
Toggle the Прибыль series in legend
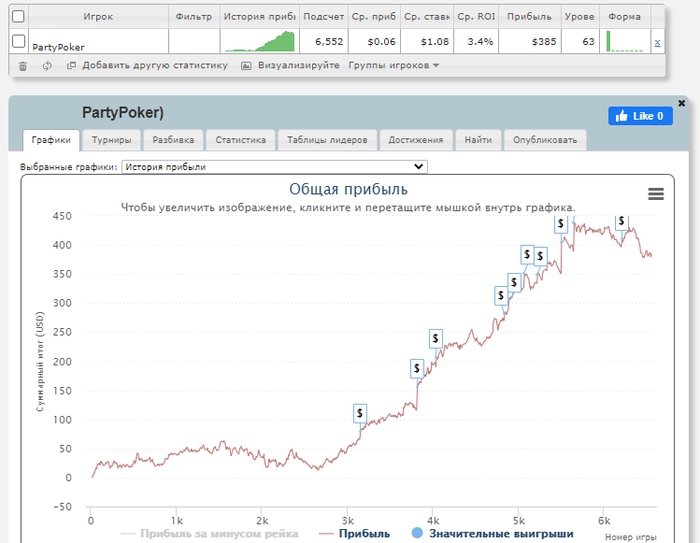point(354,533)
